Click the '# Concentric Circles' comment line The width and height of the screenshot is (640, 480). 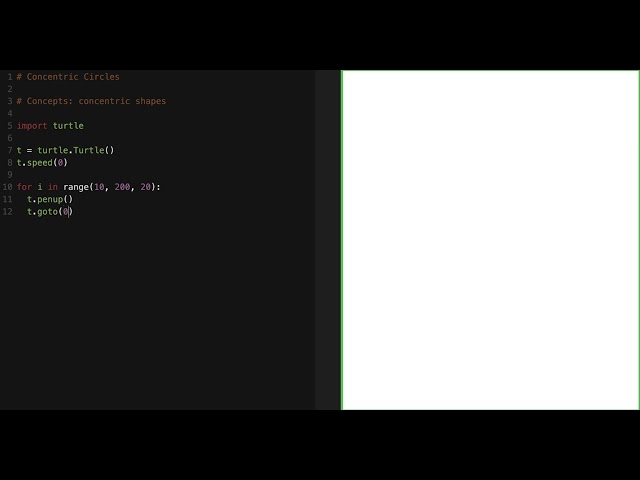[x=68, y=77]
